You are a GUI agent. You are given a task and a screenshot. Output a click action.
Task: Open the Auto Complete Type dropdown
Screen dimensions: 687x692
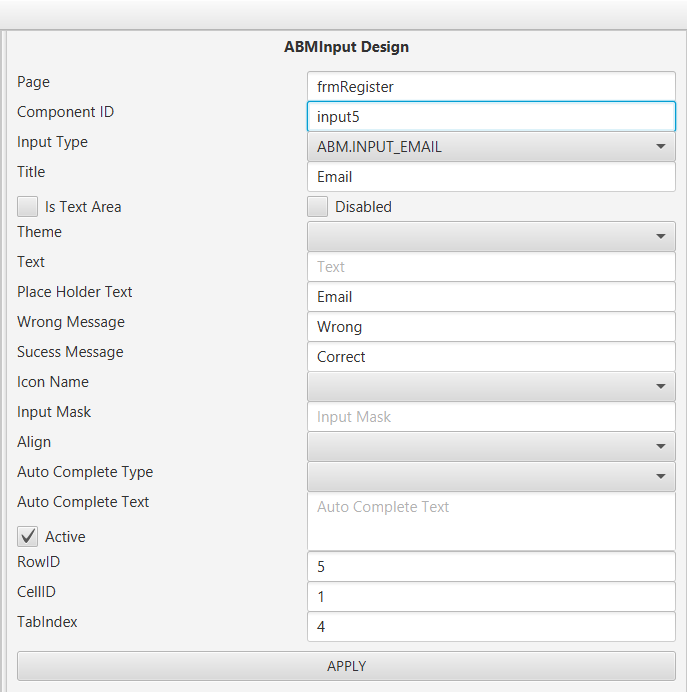[x=490, y=477]
